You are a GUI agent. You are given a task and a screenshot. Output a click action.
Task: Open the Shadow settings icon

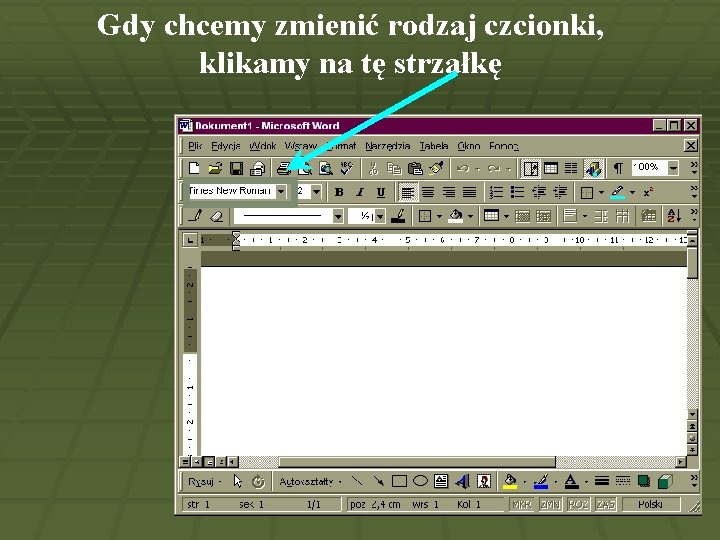coord(644,481)
